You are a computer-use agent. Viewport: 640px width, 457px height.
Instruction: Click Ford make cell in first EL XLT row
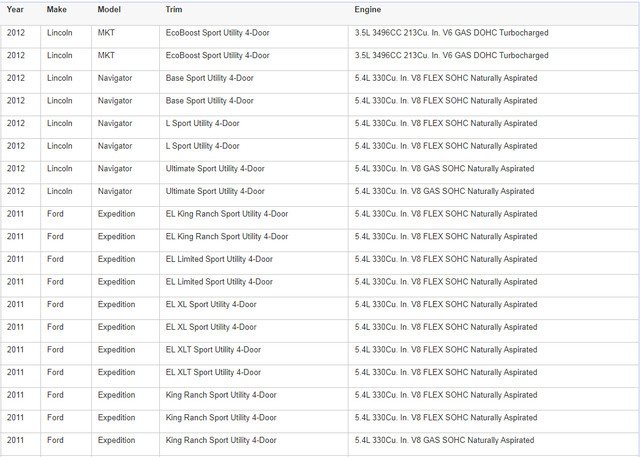coord(55,350)
